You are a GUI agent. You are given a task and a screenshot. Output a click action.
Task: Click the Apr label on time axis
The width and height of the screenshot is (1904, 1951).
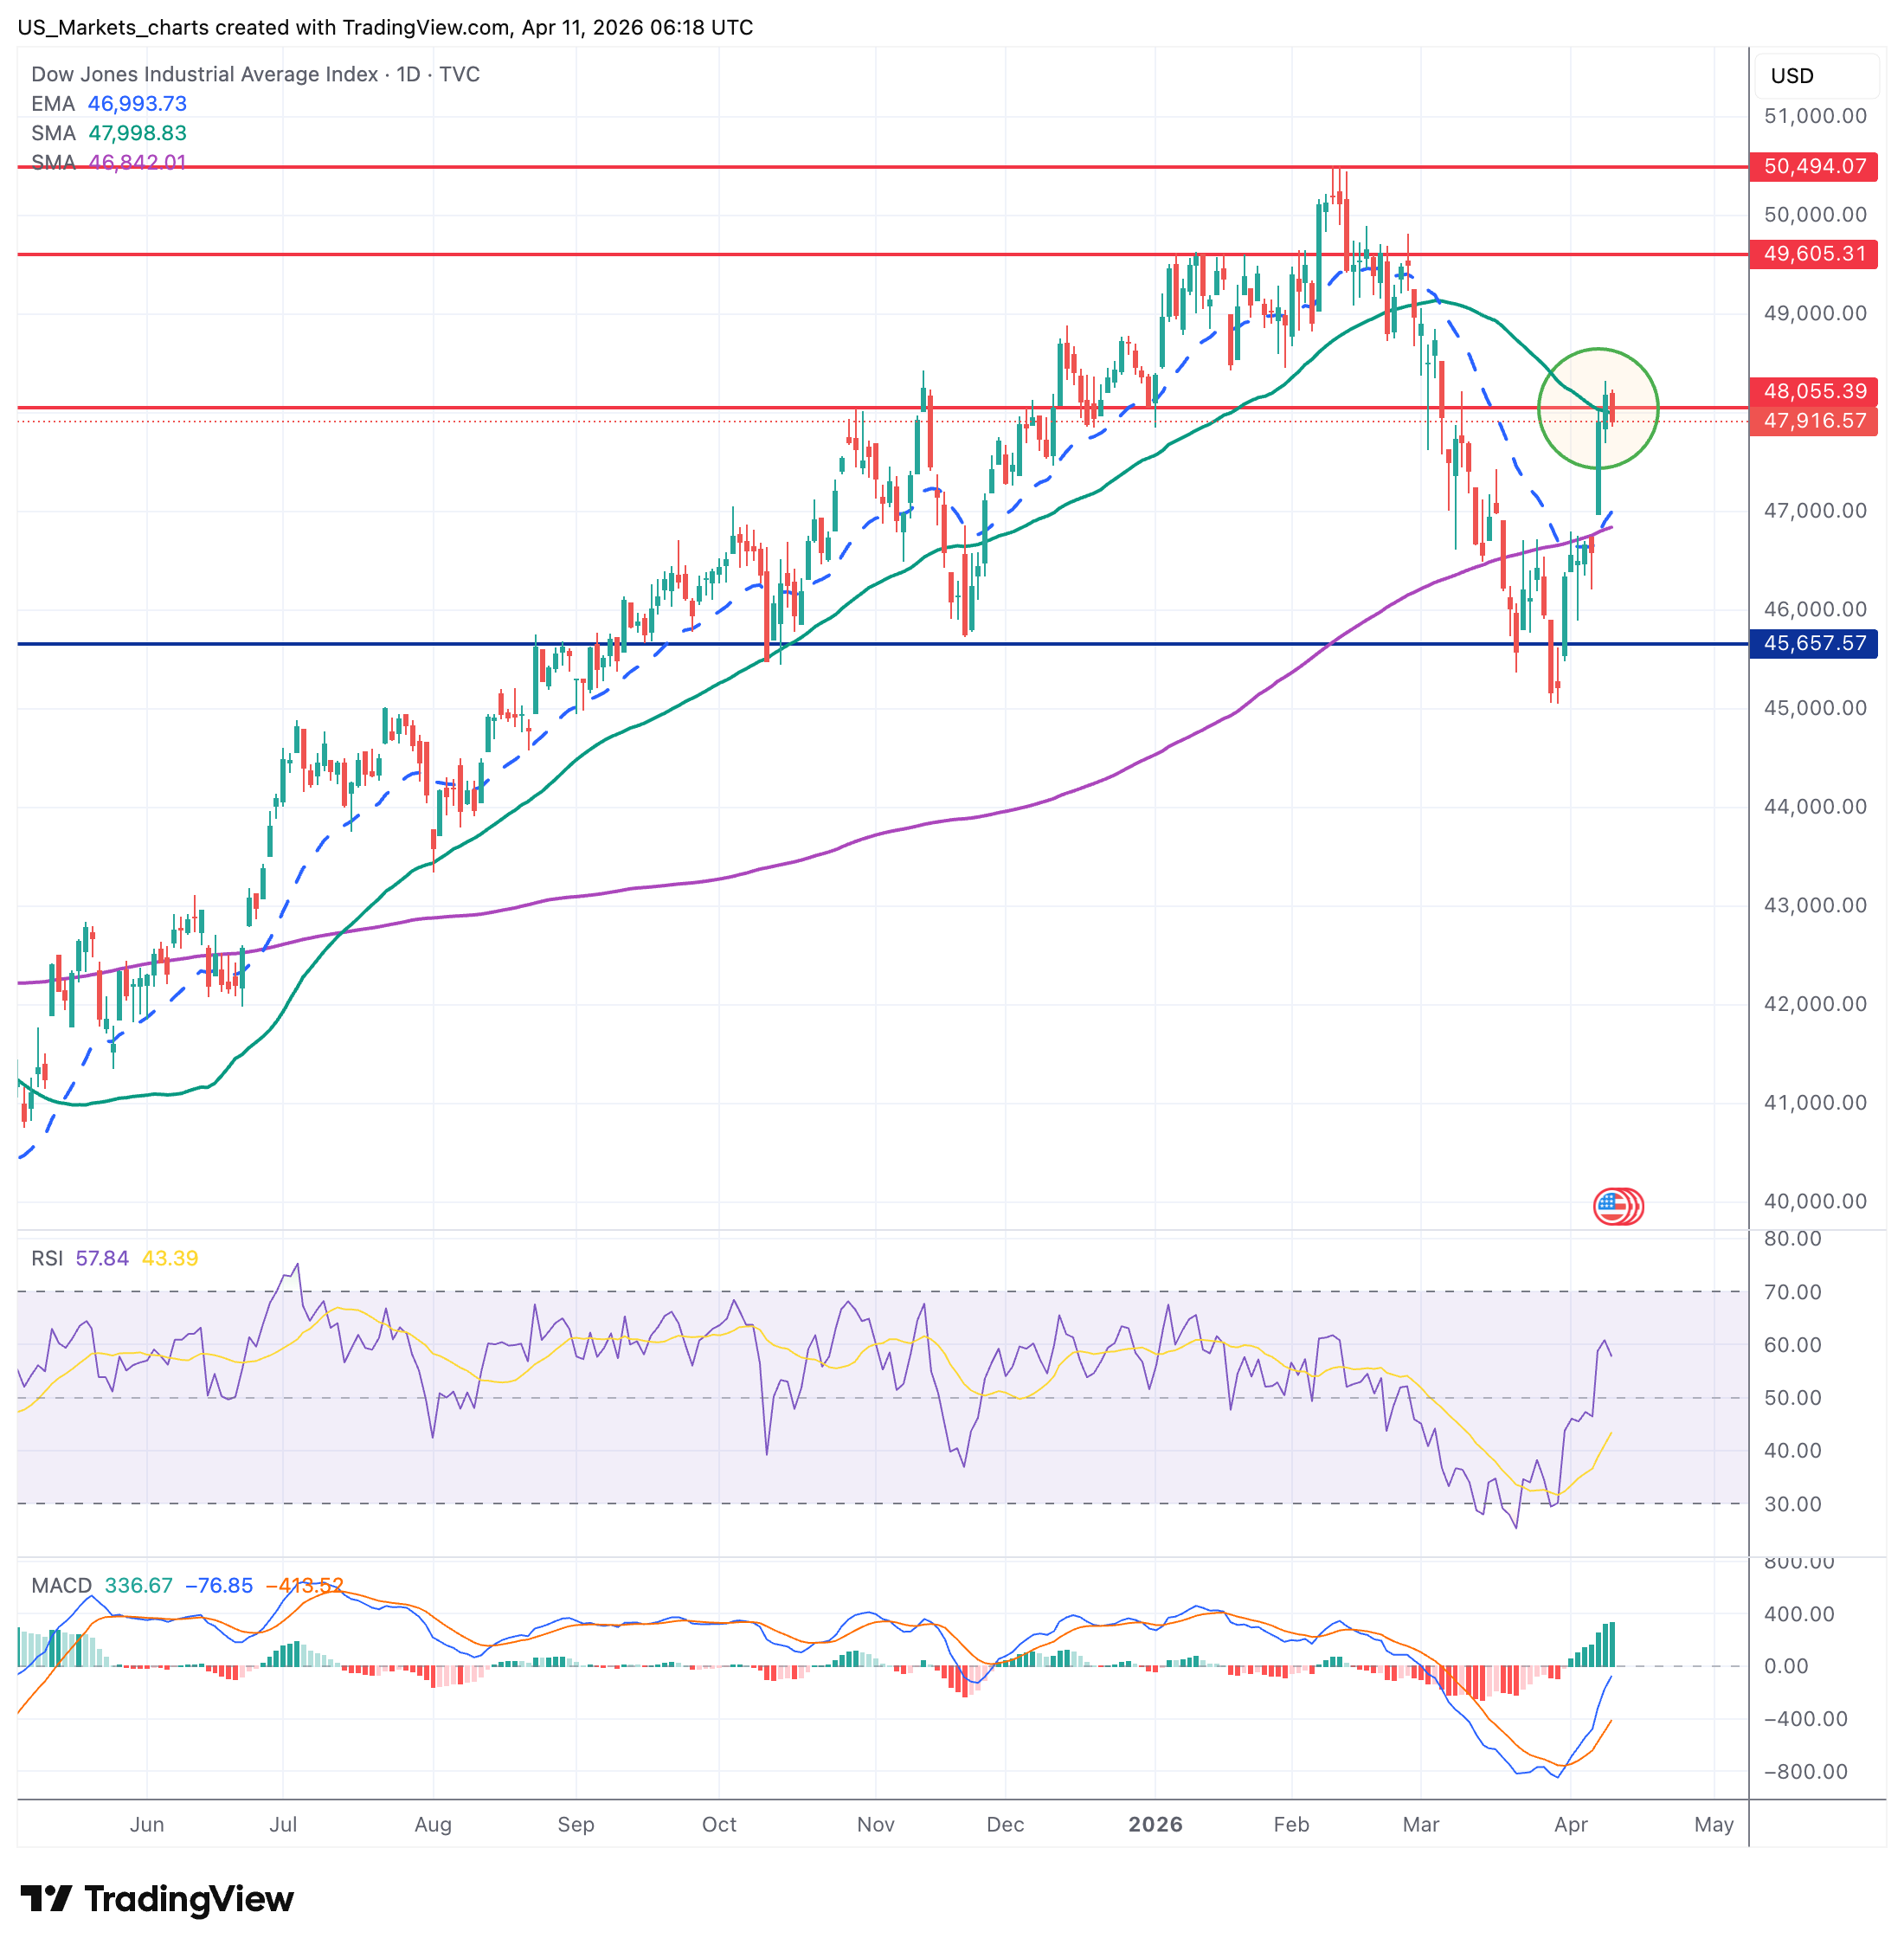pyautogui.click(x=1570, y=1824)
